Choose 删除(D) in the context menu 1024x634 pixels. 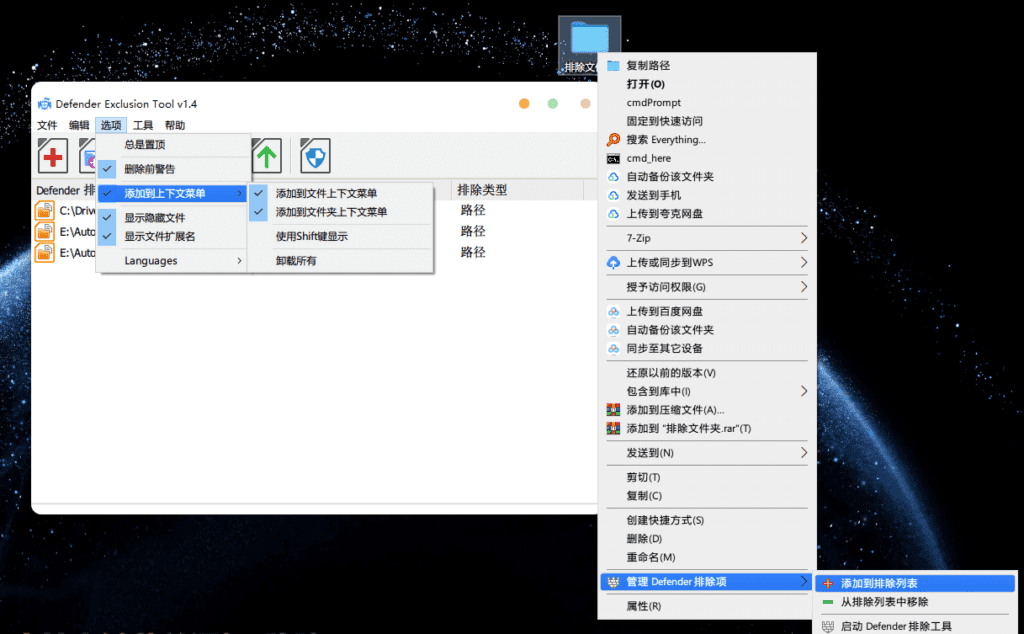click(x=707, y=539)
